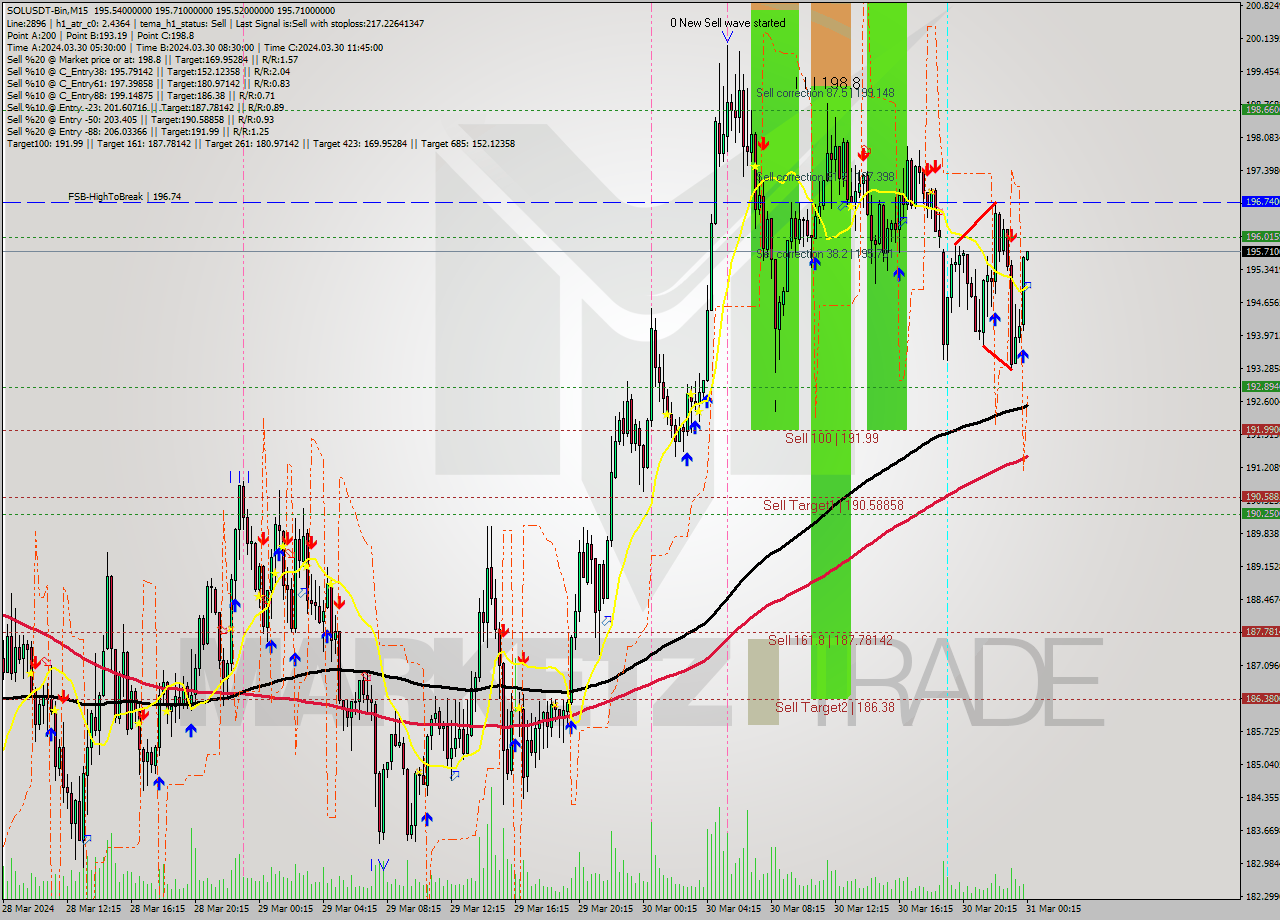The height and width of the screenshot is (920, 1280).
Task: Click the '30 Mar 20:15' time axis label
Action: click(992, 909)
